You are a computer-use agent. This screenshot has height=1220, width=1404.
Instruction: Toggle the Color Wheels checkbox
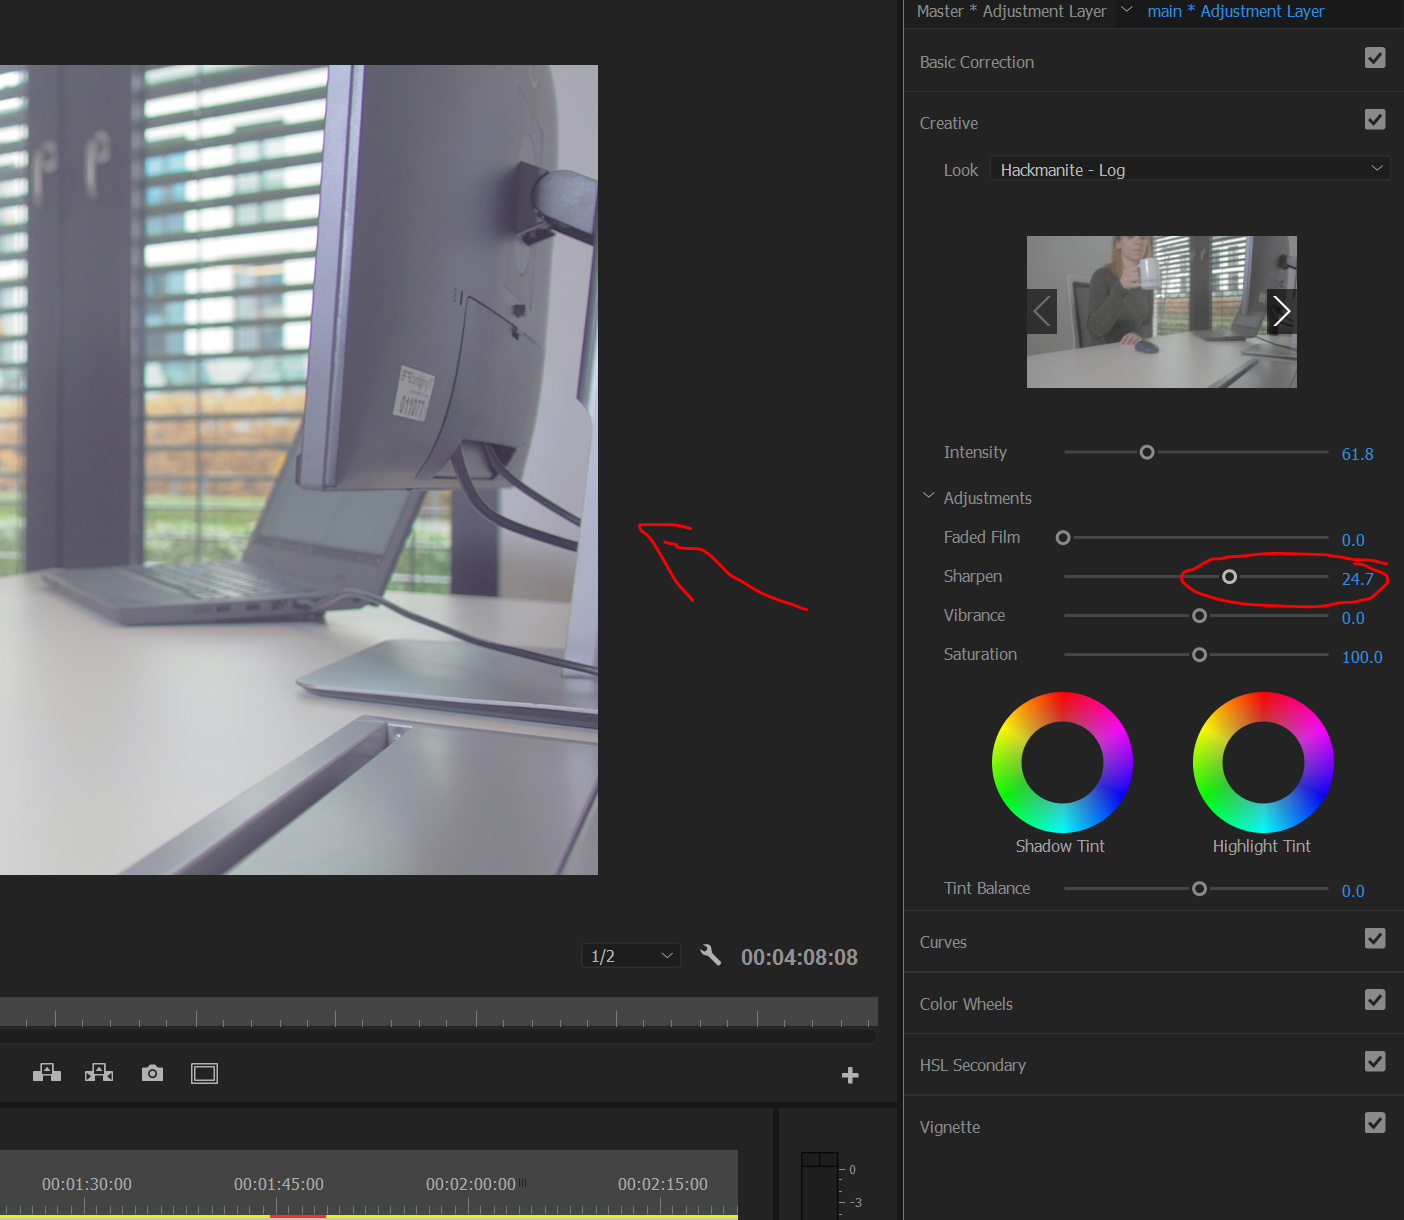pyautogui.click(x=1375, y=1000)
